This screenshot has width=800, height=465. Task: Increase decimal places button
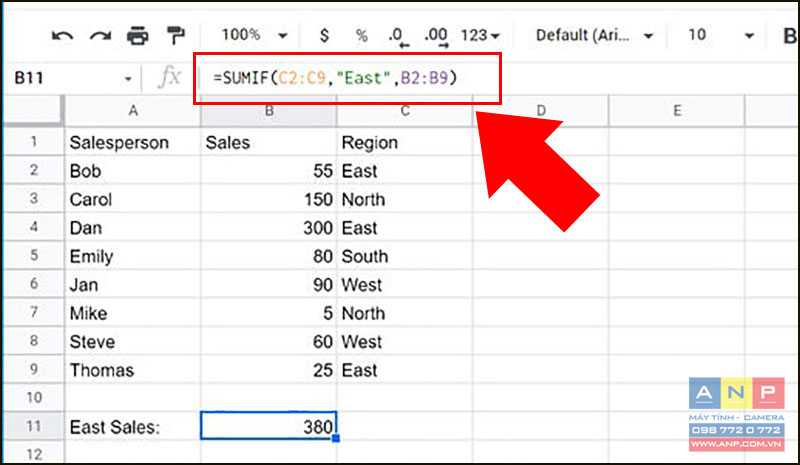436,37
